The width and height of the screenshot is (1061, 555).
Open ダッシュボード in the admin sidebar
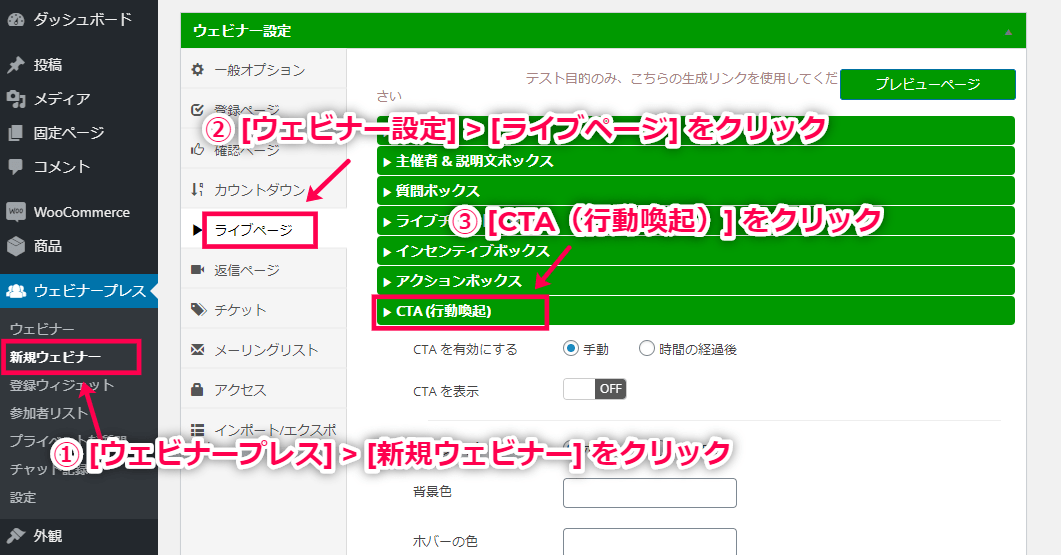click(78, 20)
